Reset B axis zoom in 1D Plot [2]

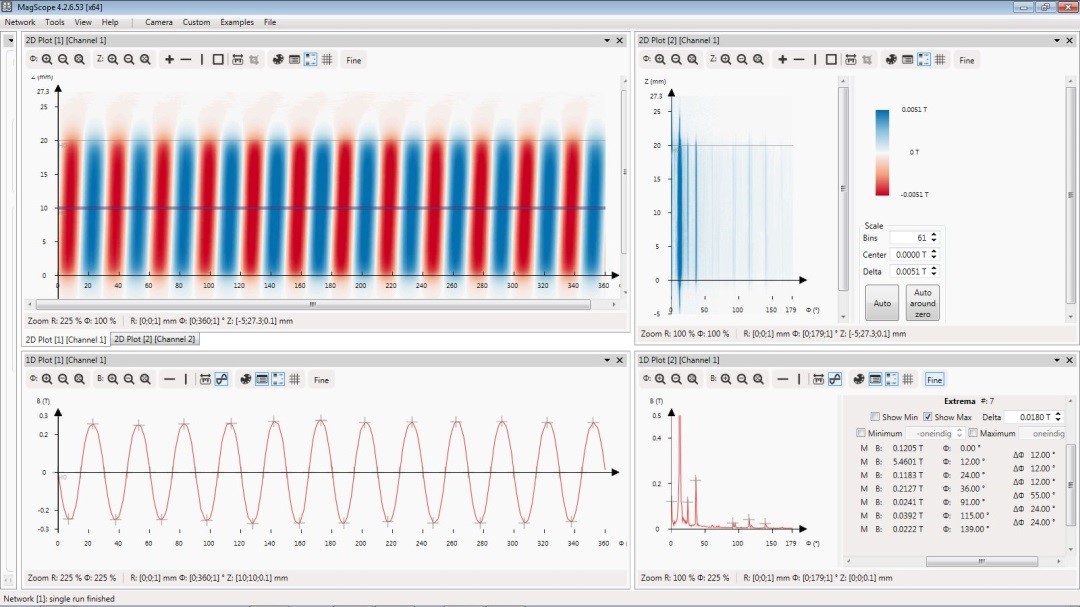(758, 379)
